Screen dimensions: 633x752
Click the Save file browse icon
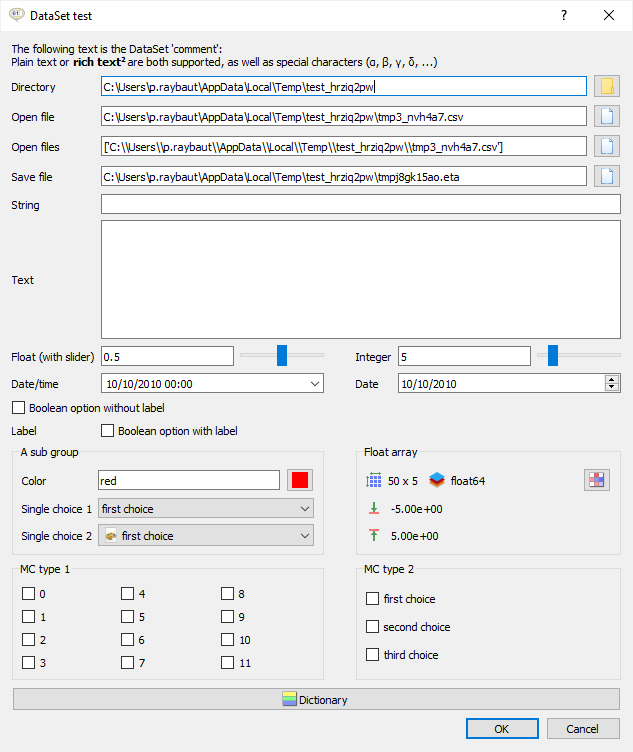tap(607, 176)
